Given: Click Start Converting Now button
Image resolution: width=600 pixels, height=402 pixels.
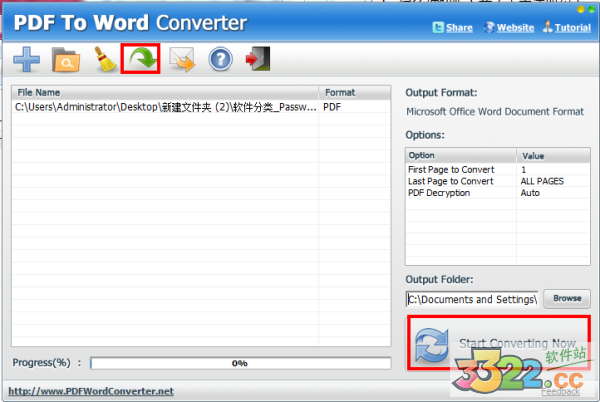Looking at the screenshot, I should click(x=499, y=343).
